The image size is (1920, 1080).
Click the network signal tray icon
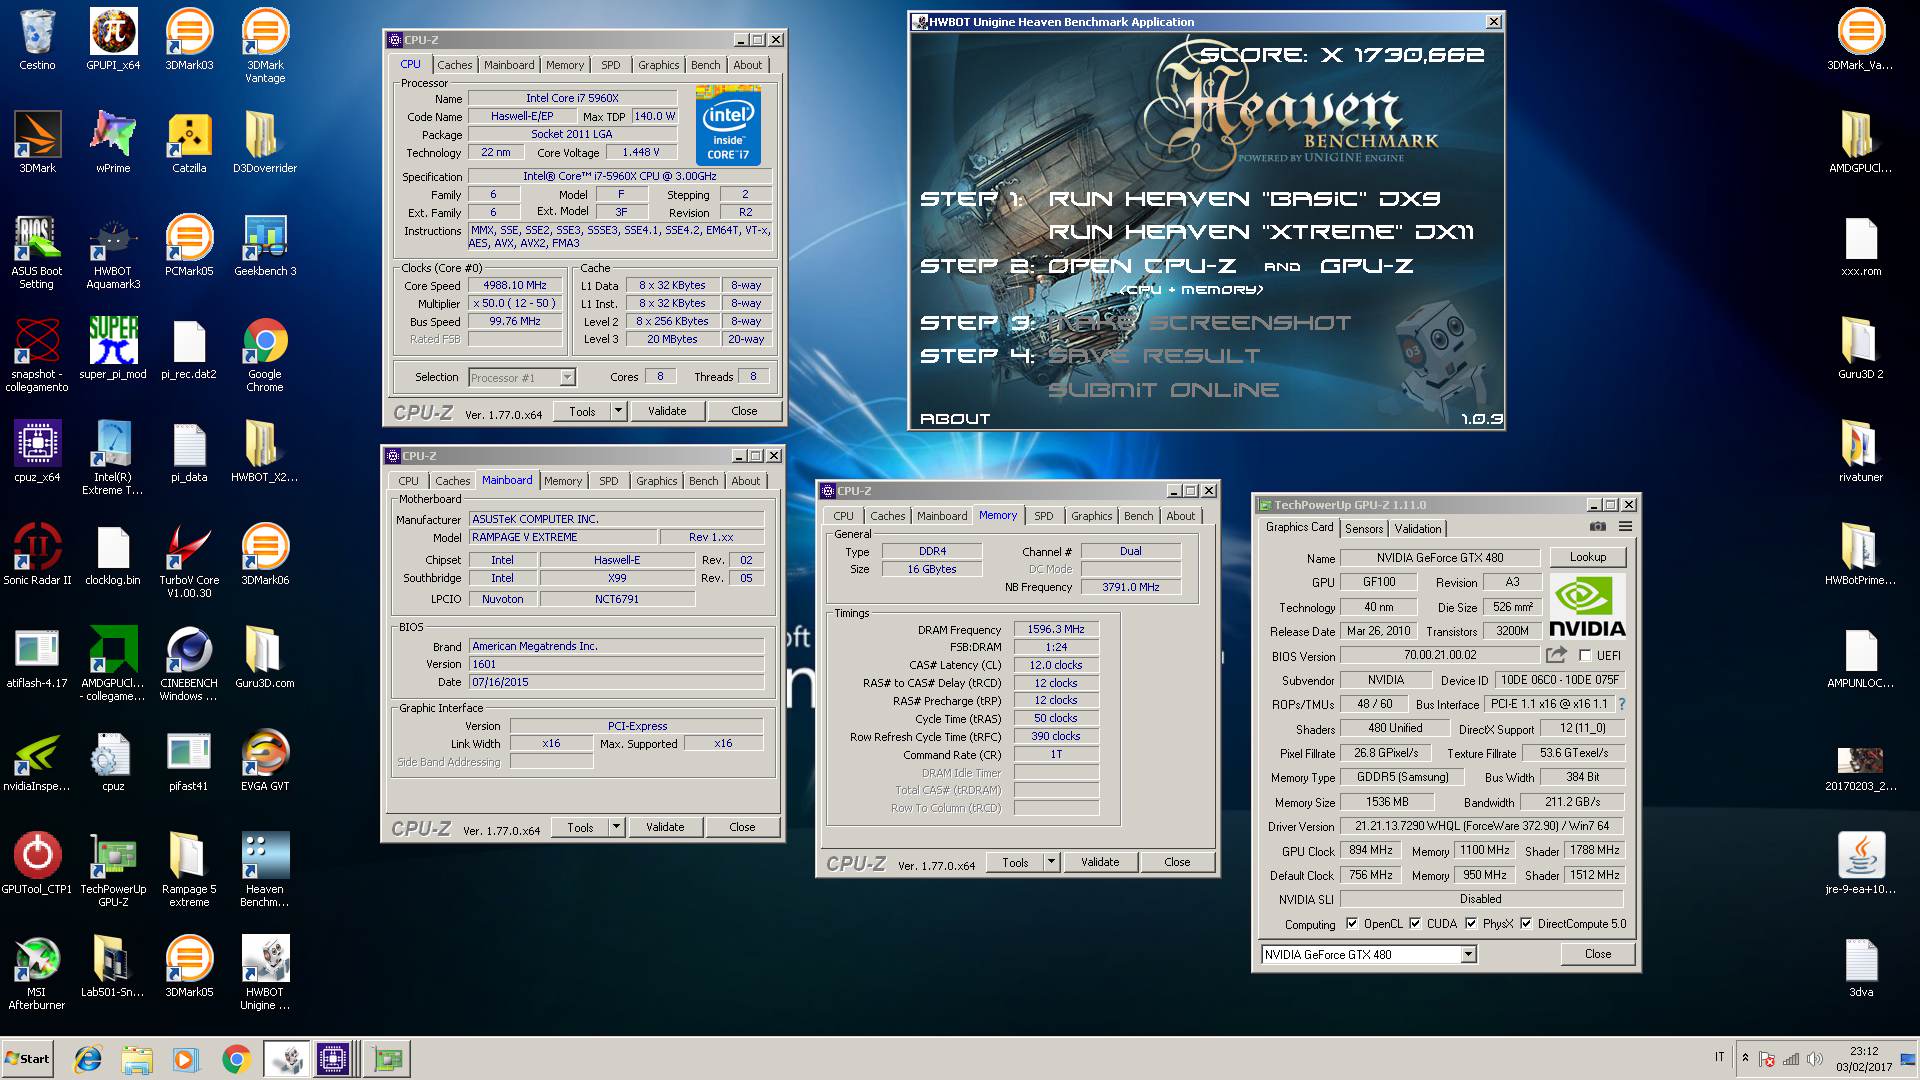(x=1790, y=1058)
